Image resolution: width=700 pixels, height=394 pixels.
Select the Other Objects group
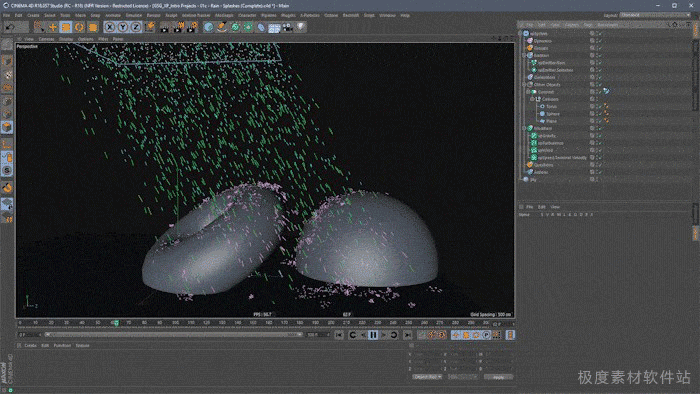tap(547, 84)
